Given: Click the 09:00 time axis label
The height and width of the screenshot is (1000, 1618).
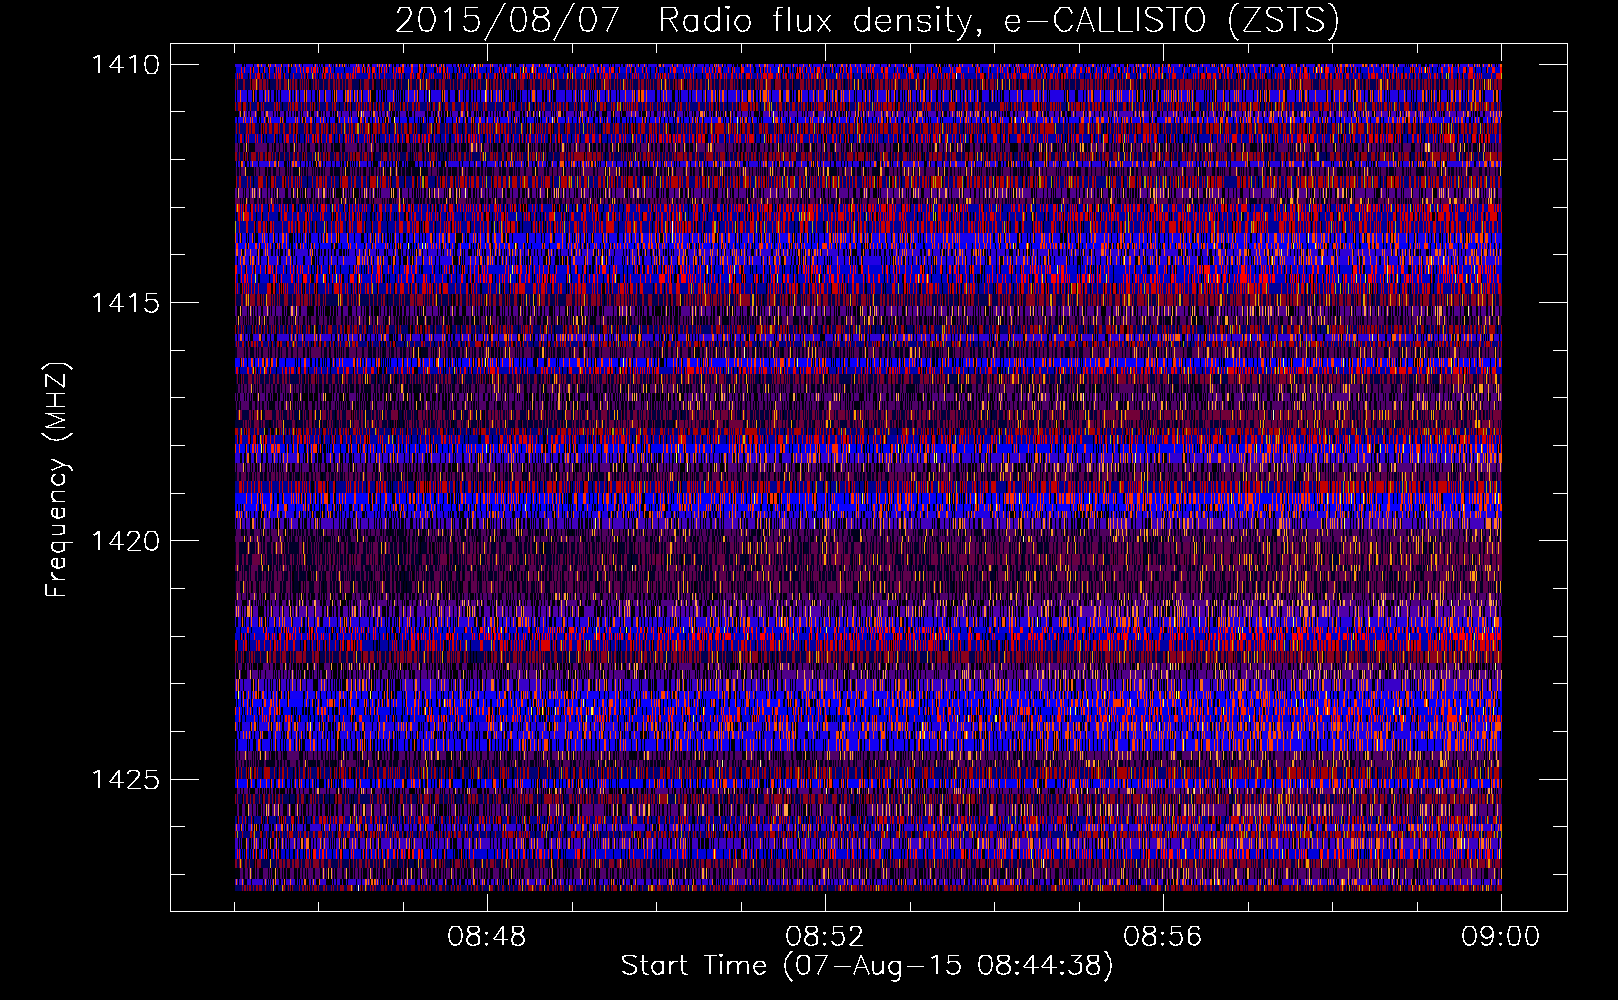Looking at the screenshot, I should click(1501, 937).
